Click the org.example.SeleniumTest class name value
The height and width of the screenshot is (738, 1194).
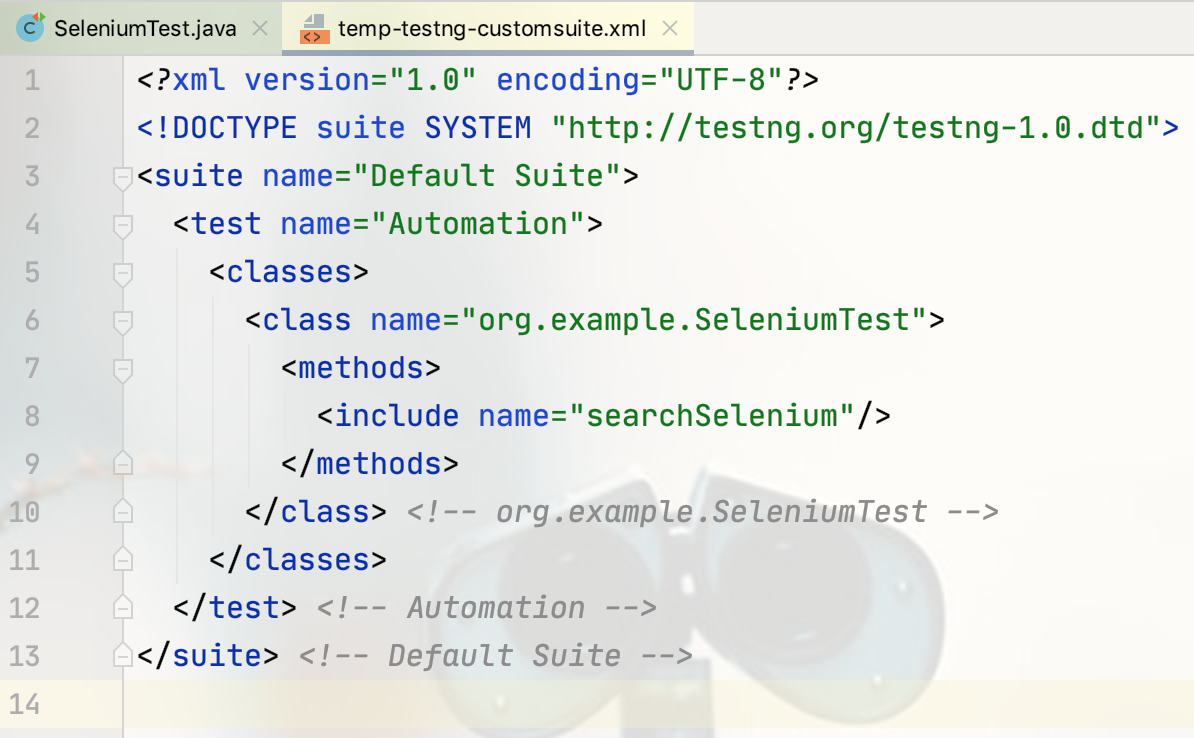pyautogui.click(x=694, y=320)
